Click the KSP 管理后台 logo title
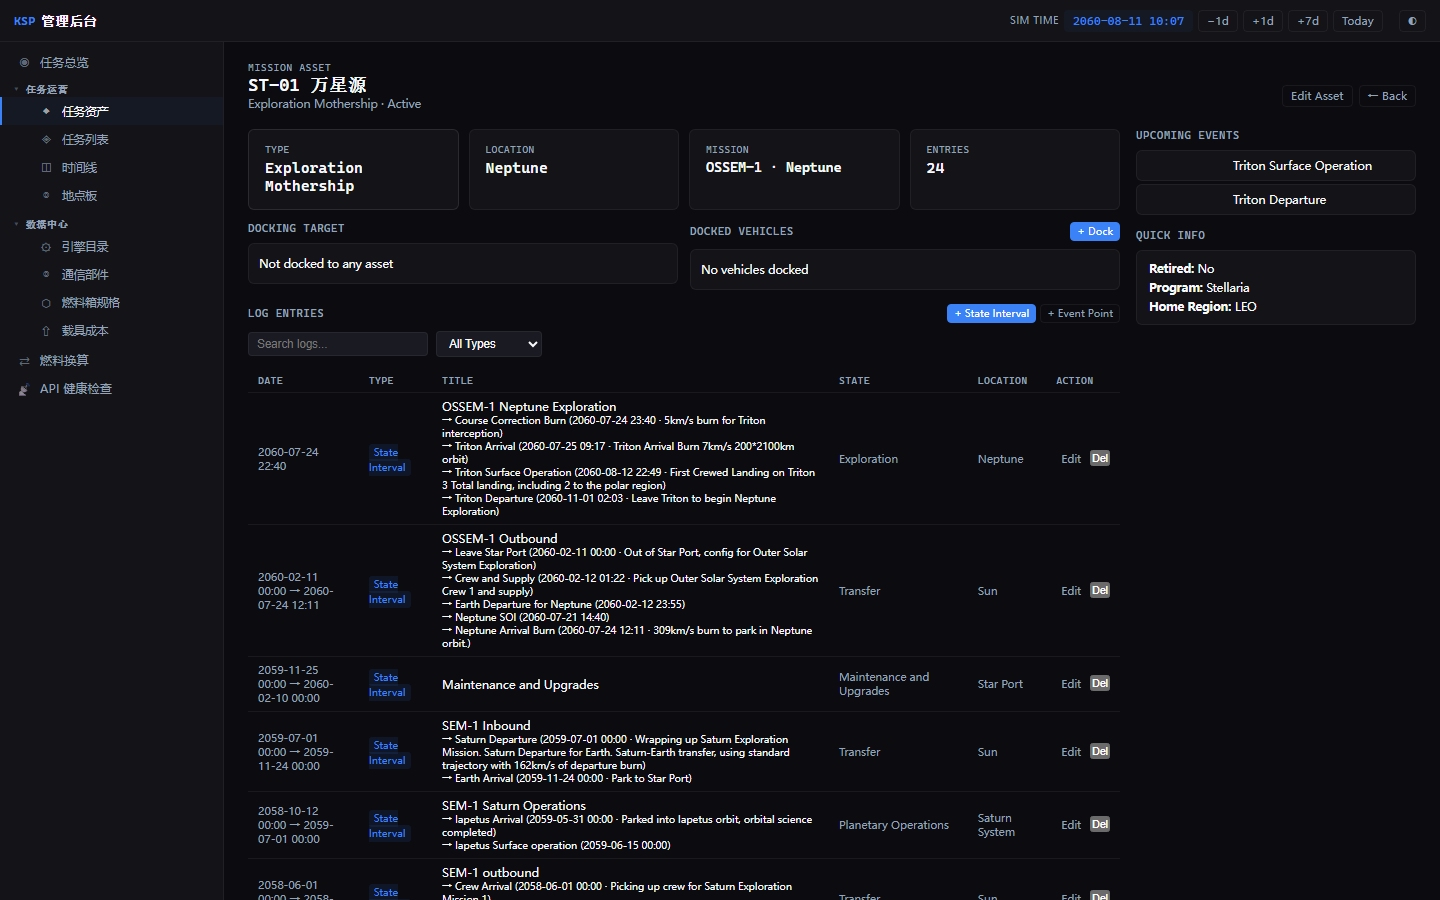1440x900 pixels. (55, 21)
